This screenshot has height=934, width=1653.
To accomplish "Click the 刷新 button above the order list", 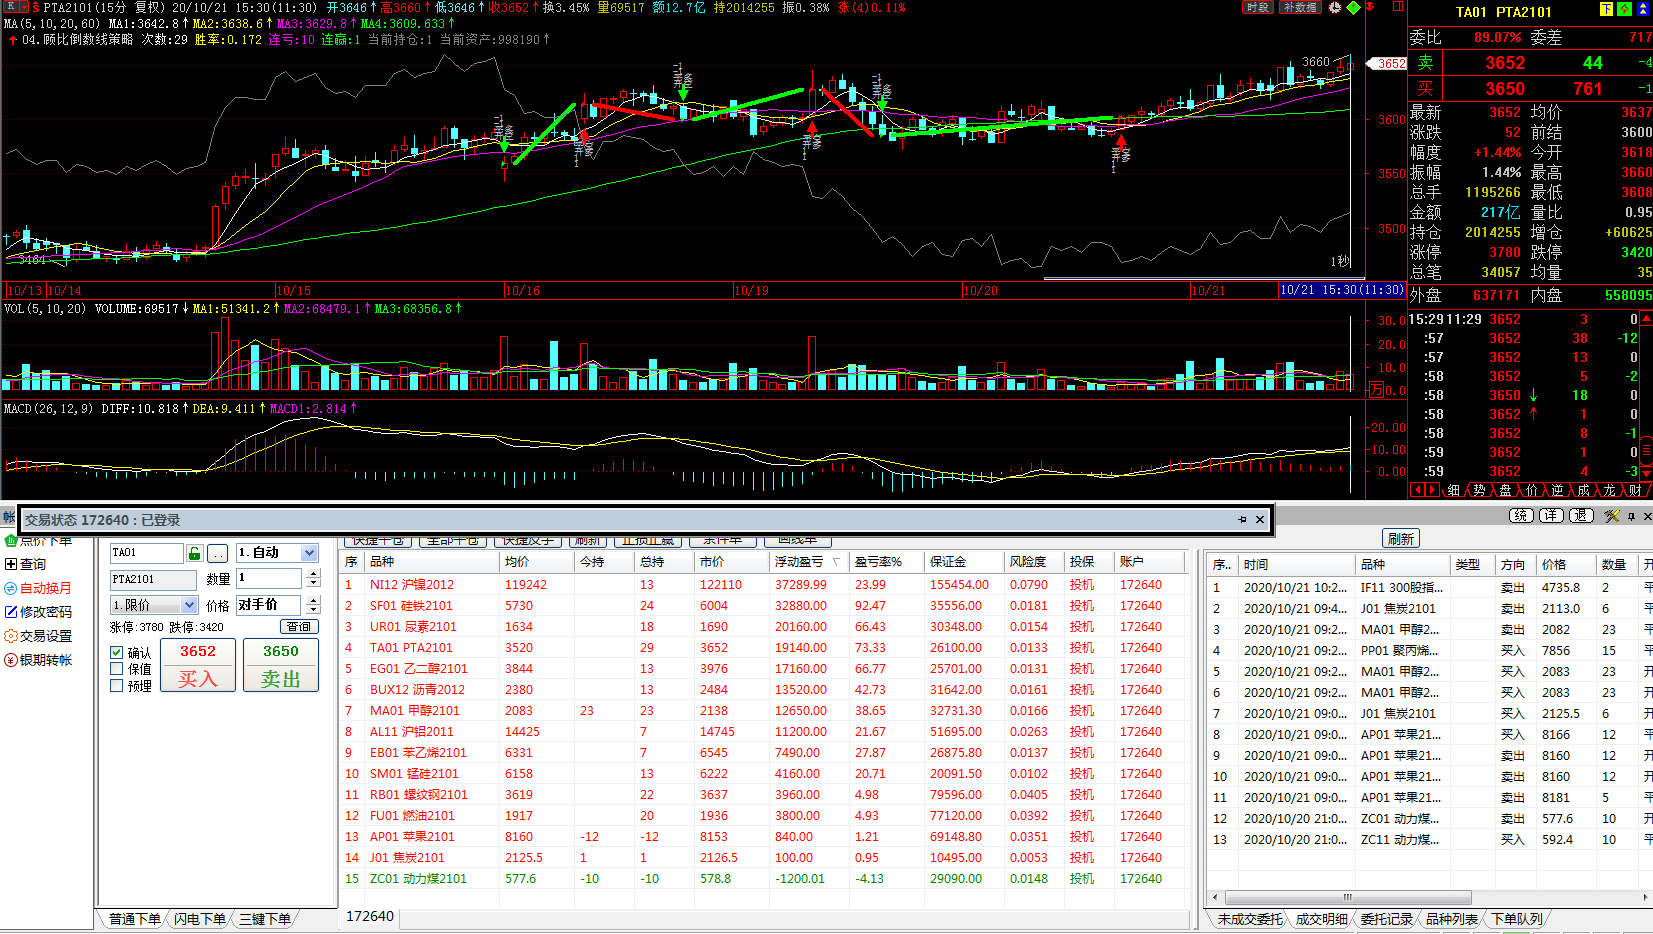I will [1400, 539].
